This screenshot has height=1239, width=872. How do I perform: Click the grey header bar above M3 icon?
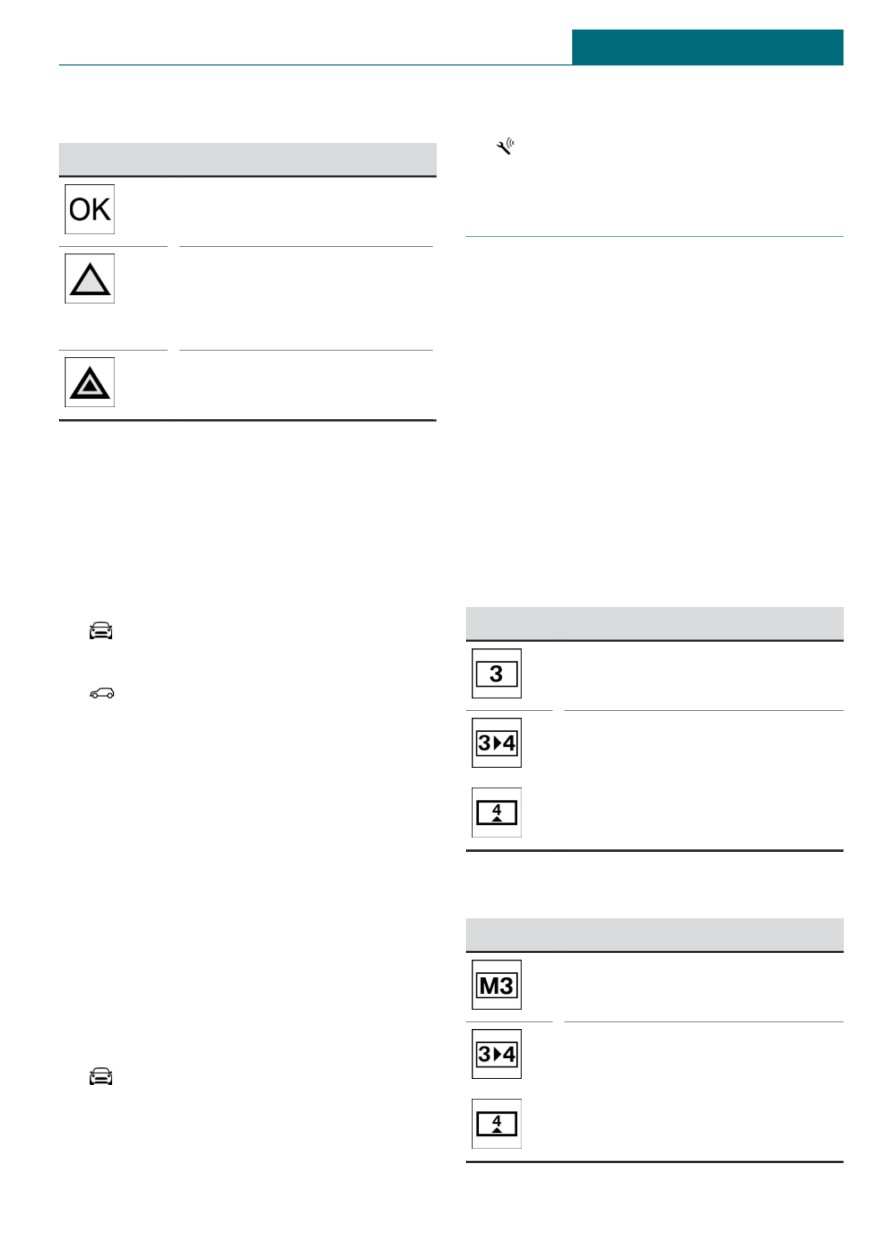tap(655, 935)
